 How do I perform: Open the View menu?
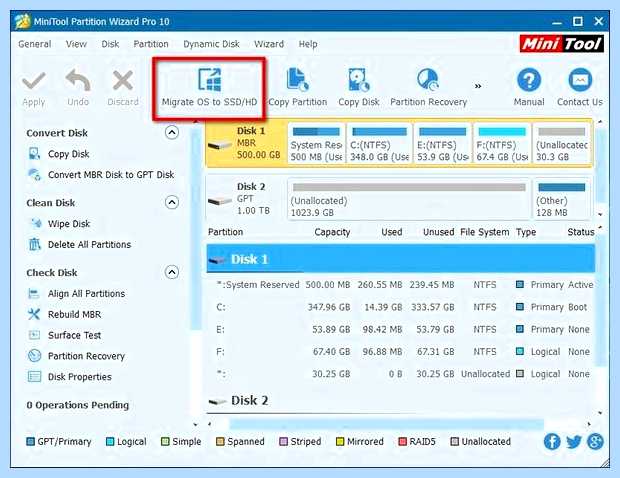(76, 44)
